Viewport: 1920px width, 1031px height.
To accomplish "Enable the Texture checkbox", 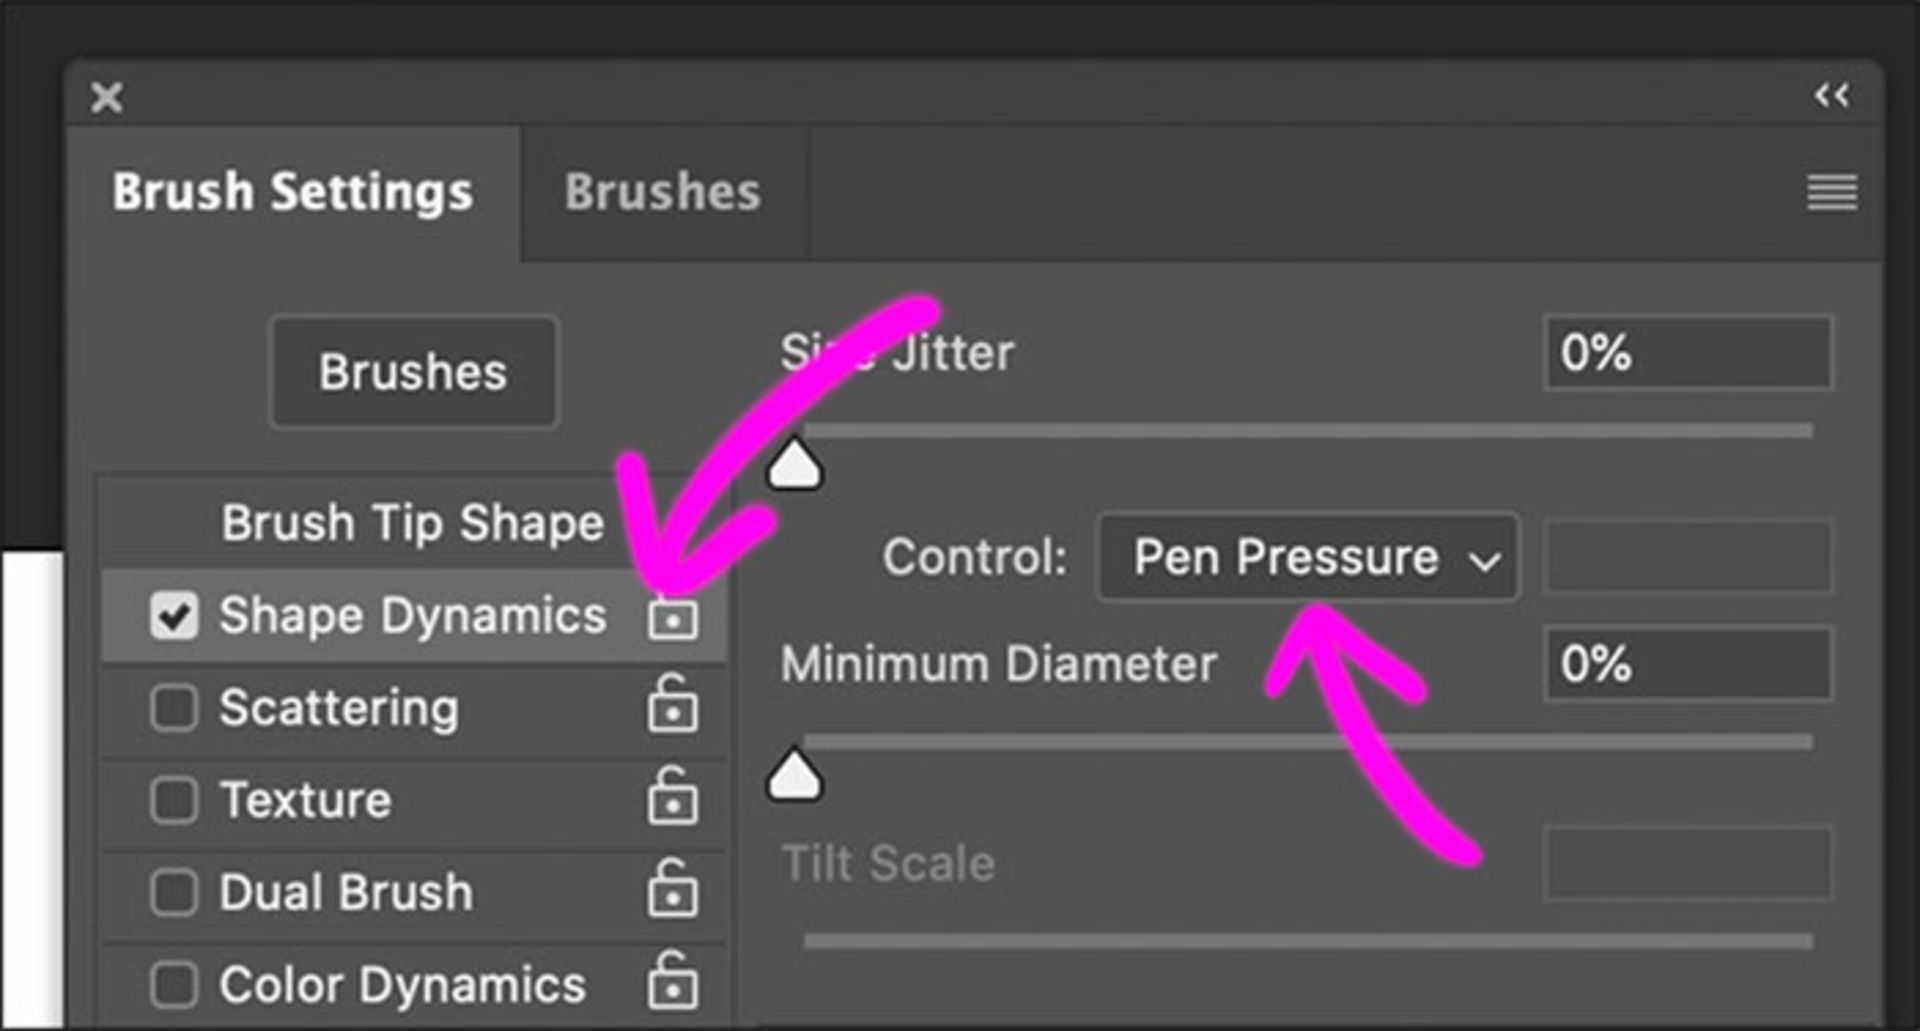I will (174, 800).
